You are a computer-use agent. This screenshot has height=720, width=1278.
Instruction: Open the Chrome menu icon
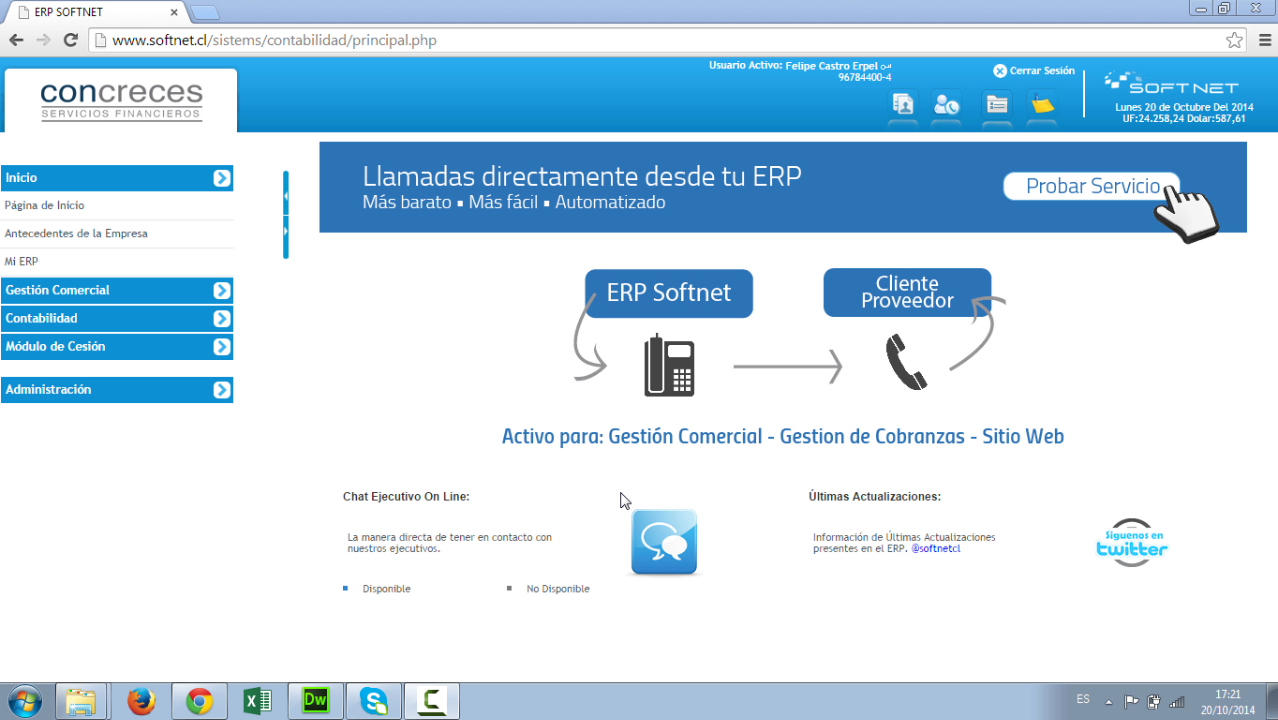coord(1264,40)
